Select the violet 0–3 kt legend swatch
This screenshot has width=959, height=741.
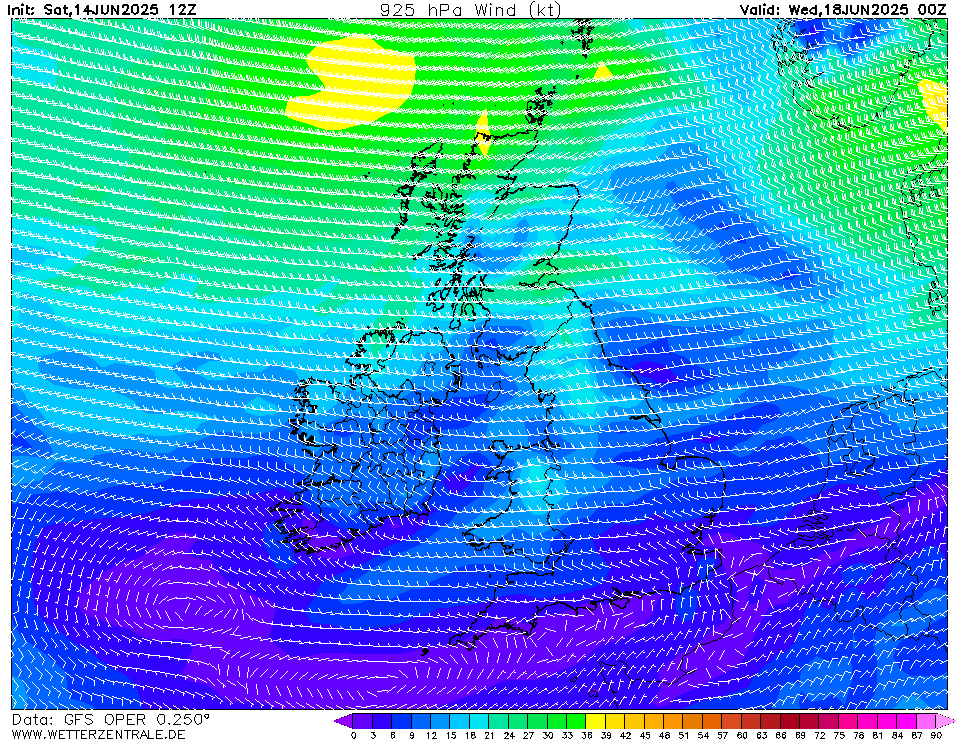click(363, 720)
